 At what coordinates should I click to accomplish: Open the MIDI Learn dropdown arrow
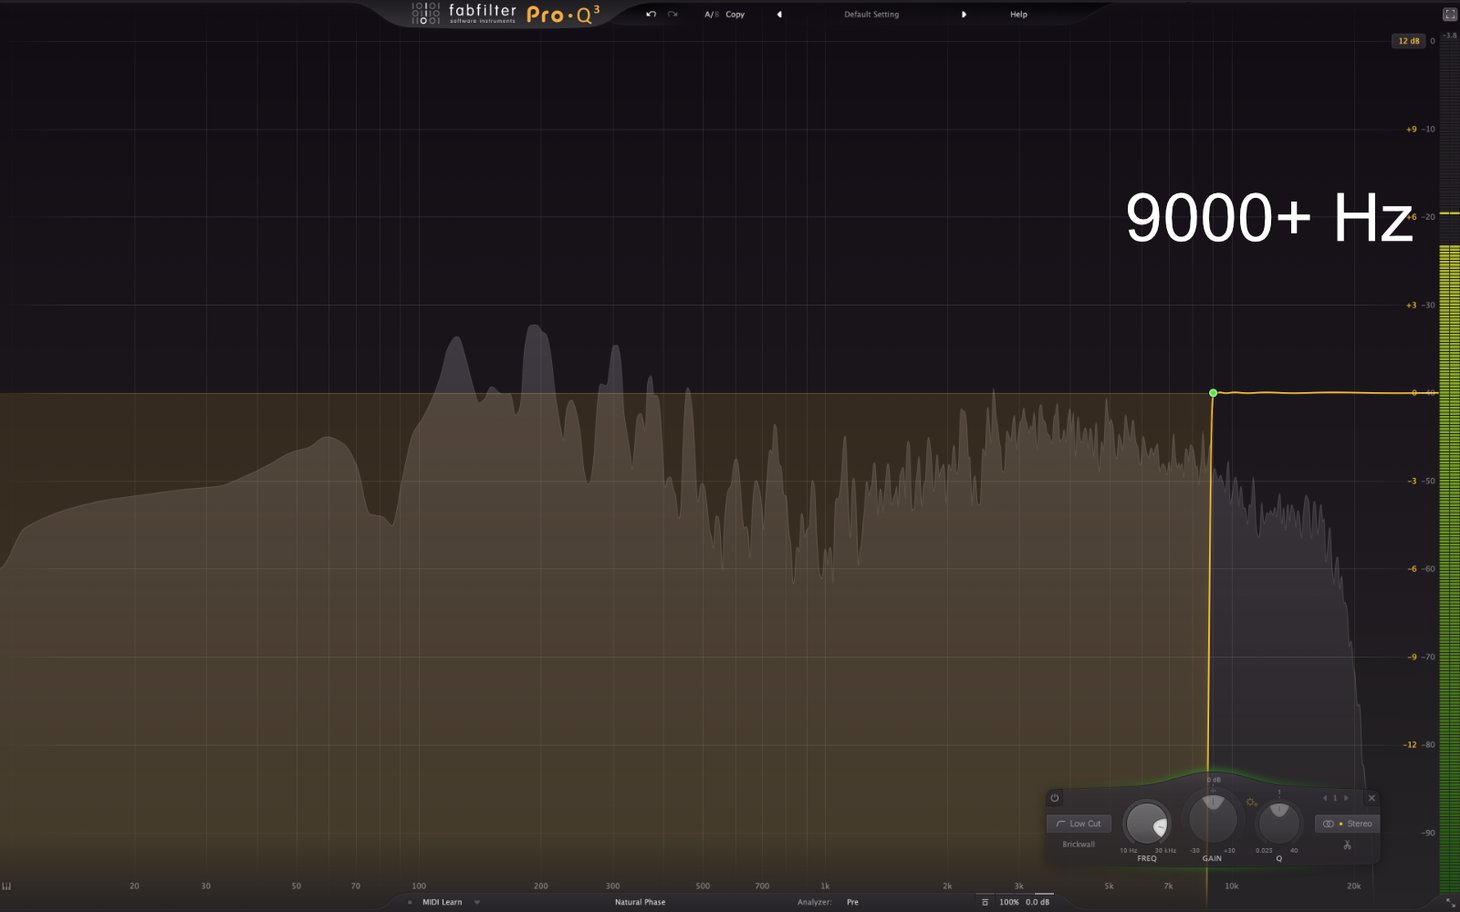(x=477, y=902)
